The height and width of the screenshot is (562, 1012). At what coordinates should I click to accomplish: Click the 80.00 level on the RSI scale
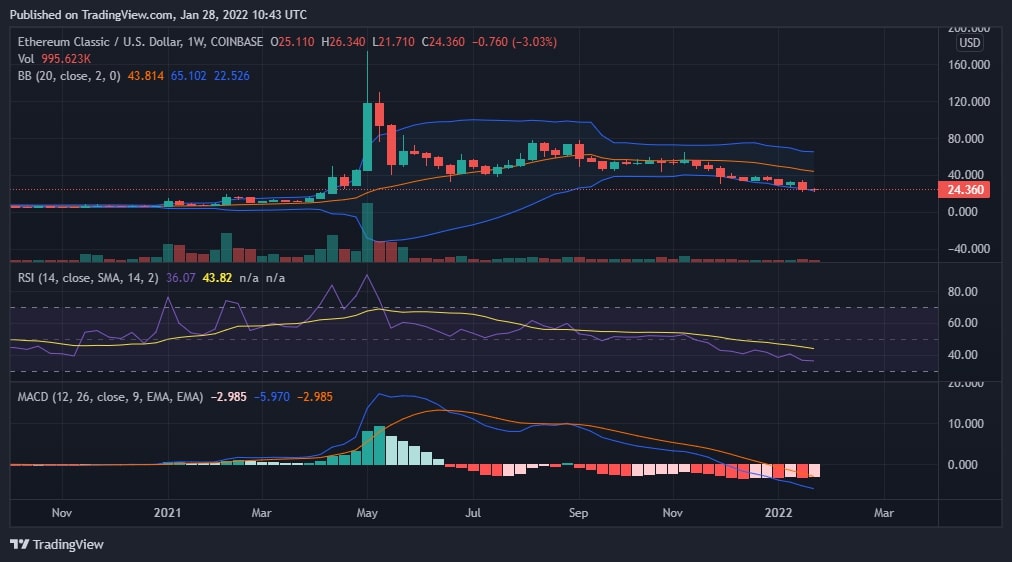(x=964, y=292)
